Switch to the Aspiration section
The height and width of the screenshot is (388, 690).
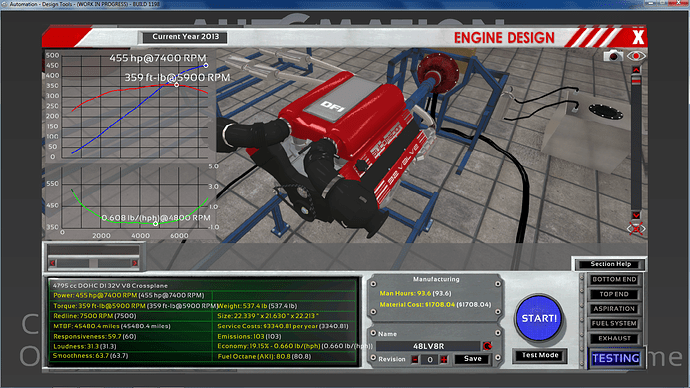tap(614, 309)
